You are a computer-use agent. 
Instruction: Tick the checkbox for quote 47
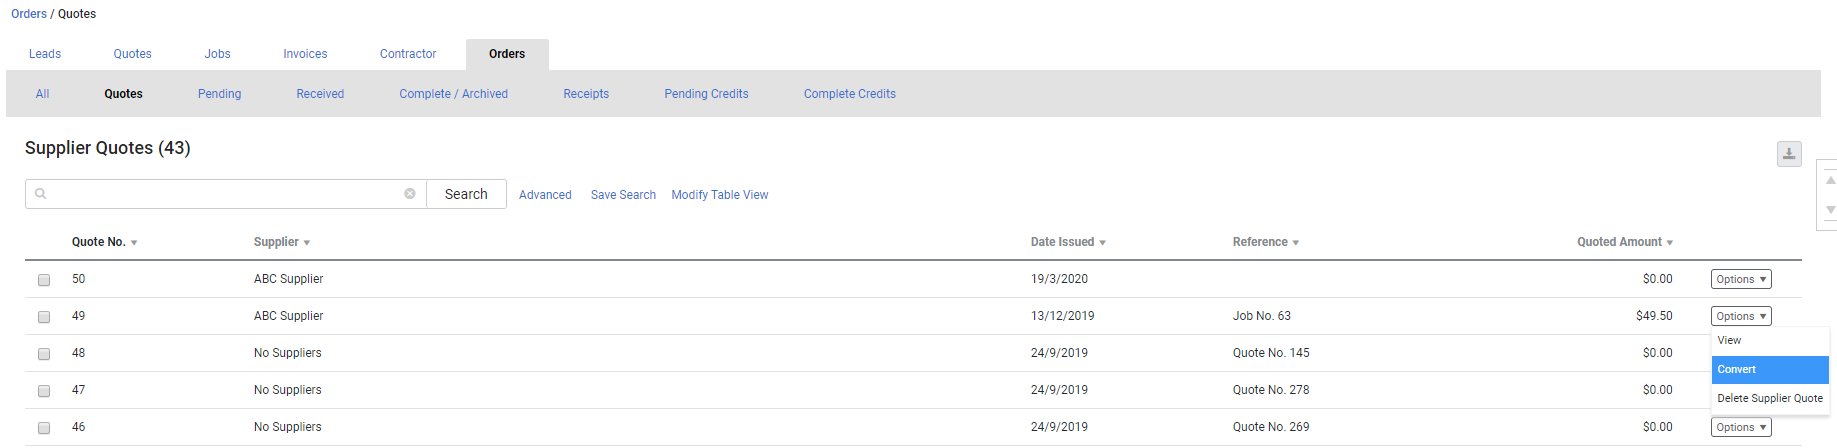pyautogui.click(x=44, y=391)
